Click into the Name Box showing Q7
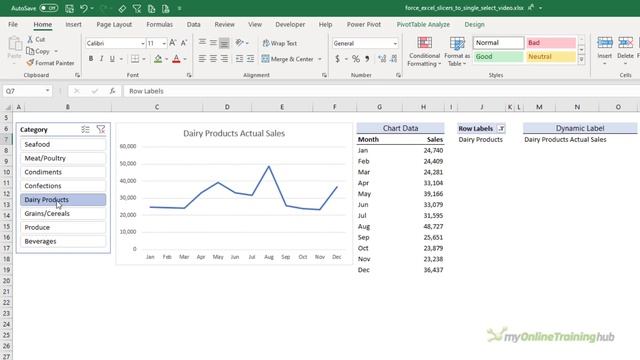 click(x=24, y=91)
